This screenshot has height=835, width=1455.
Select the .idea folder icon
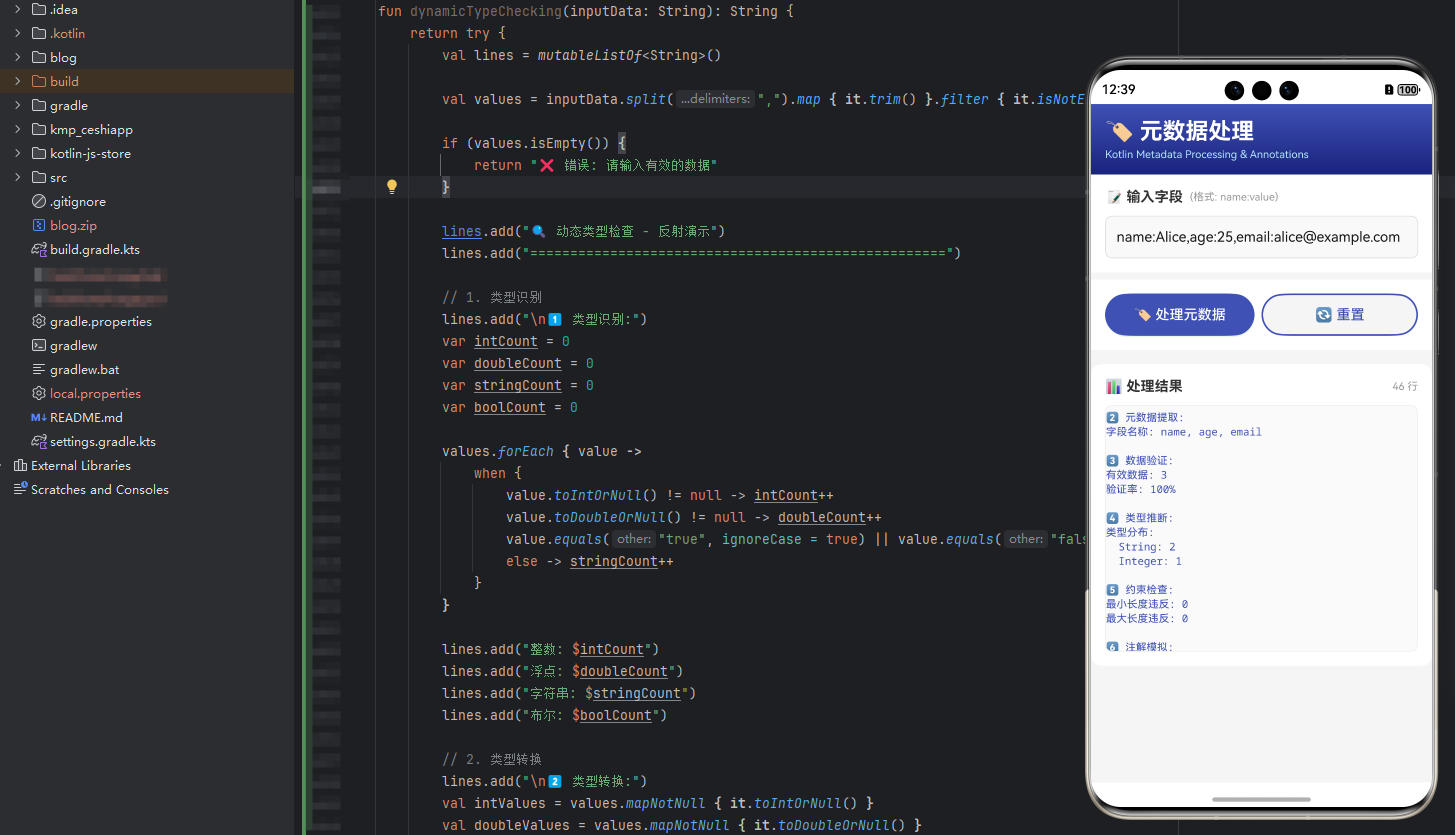click(39, 9)
